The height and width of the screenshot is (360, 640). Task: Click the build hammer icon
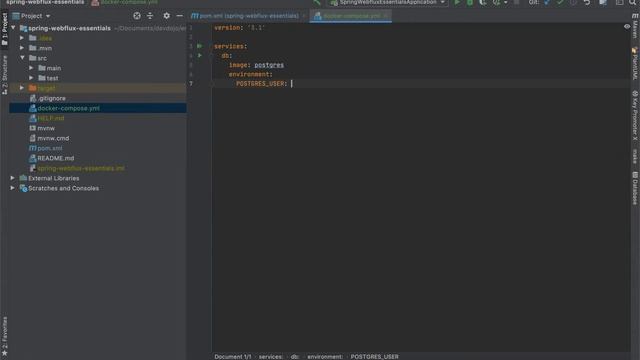pos(317,2)
